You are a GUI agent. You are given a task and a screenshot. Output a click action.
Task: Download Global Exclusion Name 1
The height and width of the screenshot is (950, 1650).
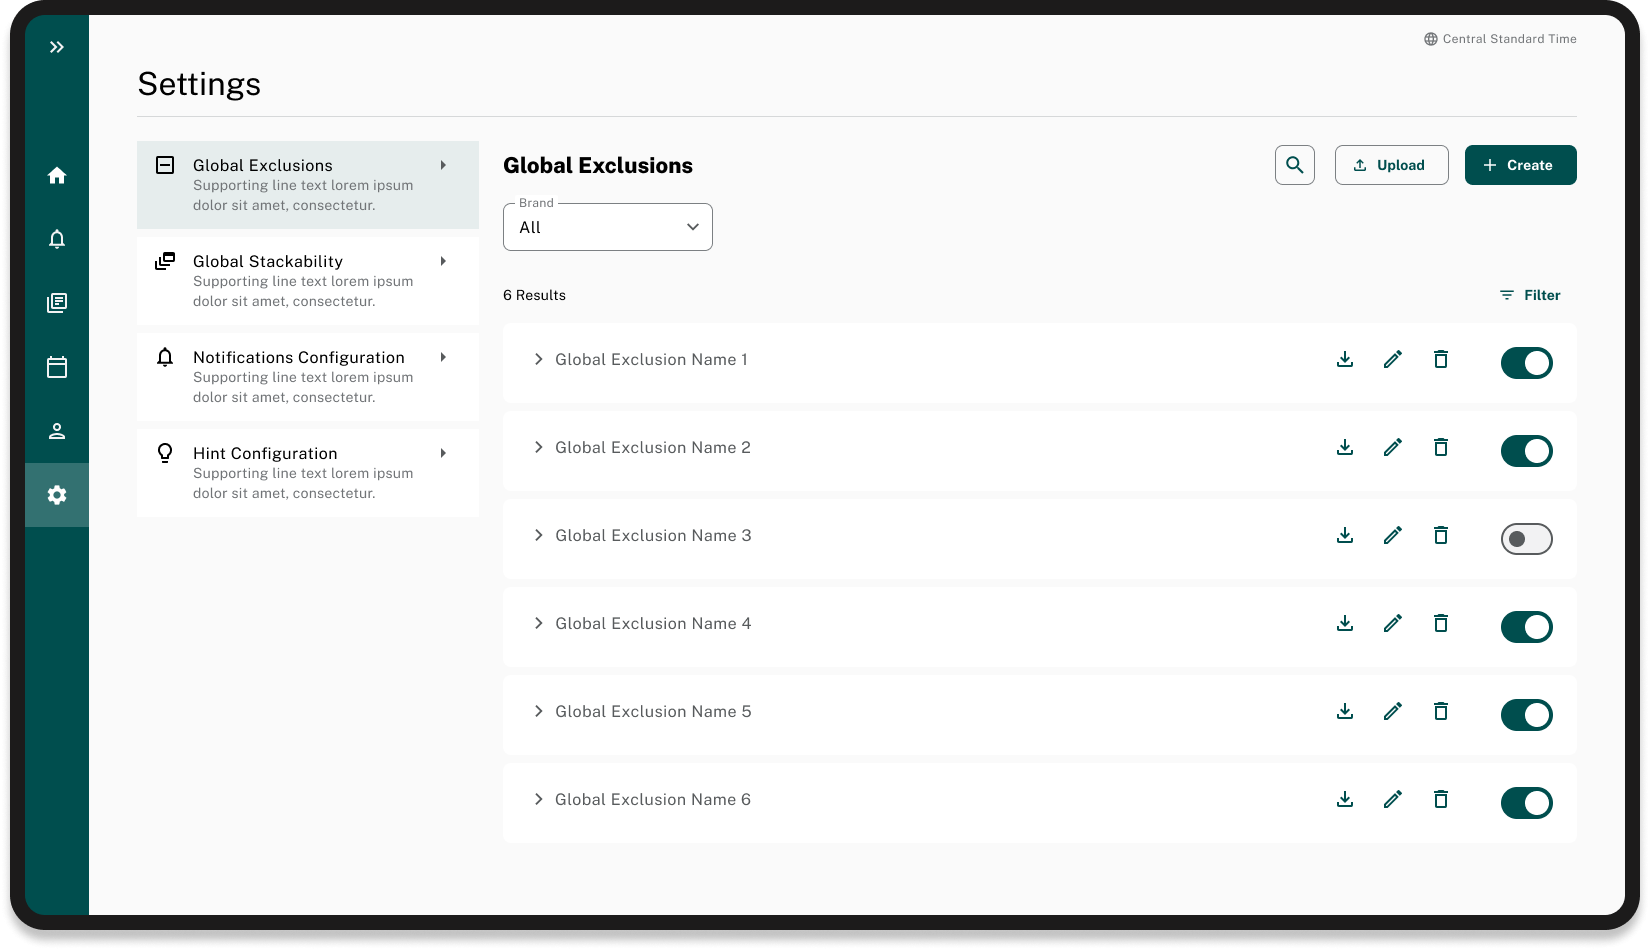point(1345,359)
